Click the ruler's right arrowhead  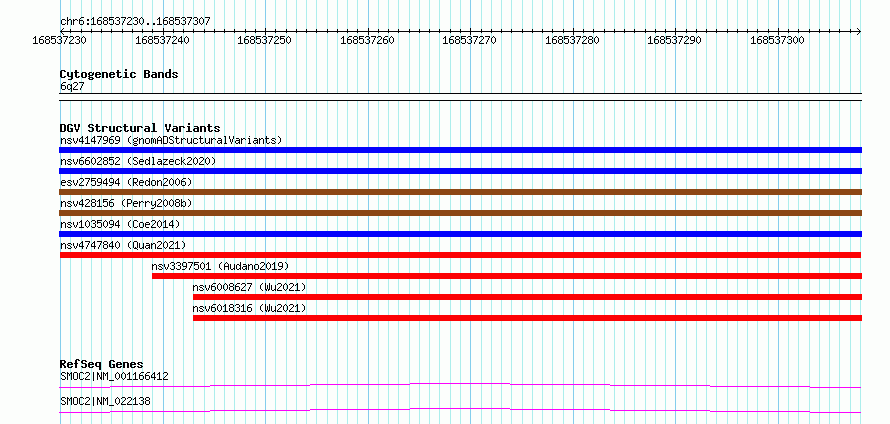[x=859, y=31]
